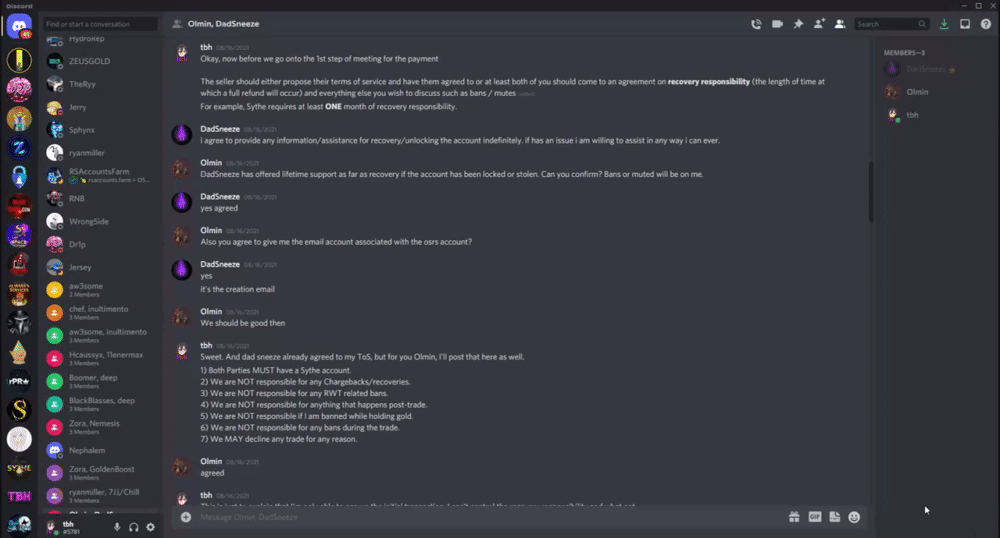The width and height of the screenshot is (1000, 538).
Task: Select member Olmin in member list
Action: coord(918,91)
